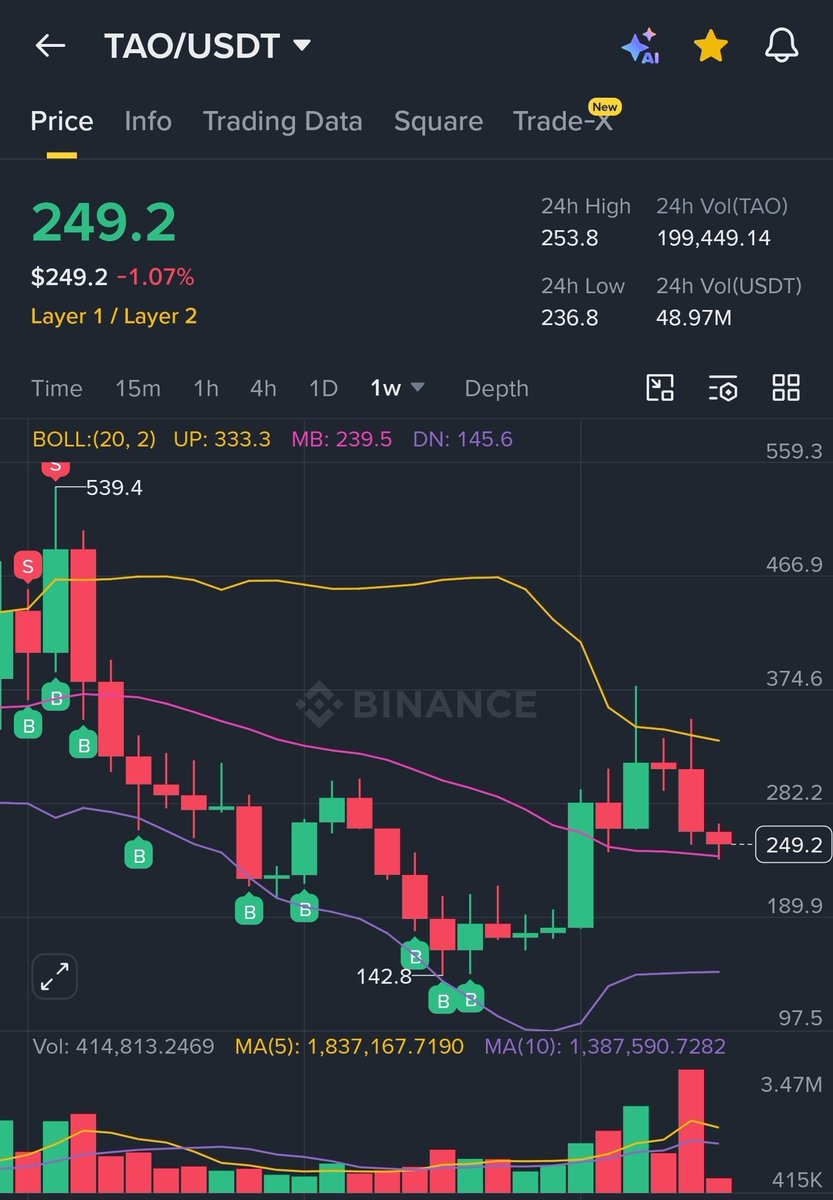Click the UP: 333.3 band value
The image size is (833, 1200).
222,439
